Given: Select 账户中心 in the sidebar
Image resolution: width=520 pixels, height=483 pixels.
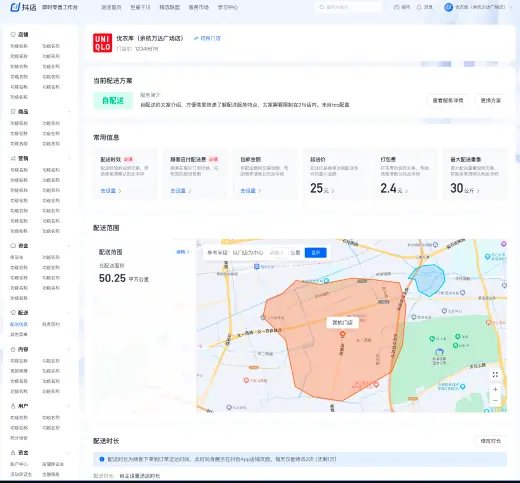Looking at the screenshot, I should [x=19, y=464].
